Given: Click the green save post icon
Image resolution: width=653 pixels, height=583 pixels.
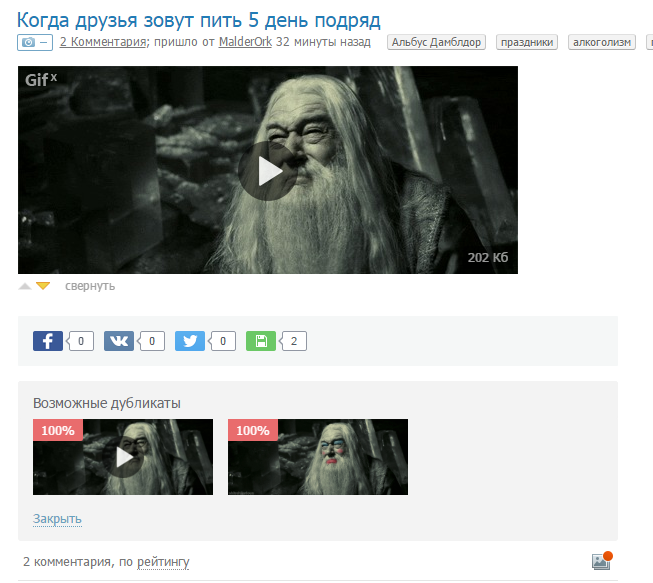Looking at the screenshot, I should [260, 341].
